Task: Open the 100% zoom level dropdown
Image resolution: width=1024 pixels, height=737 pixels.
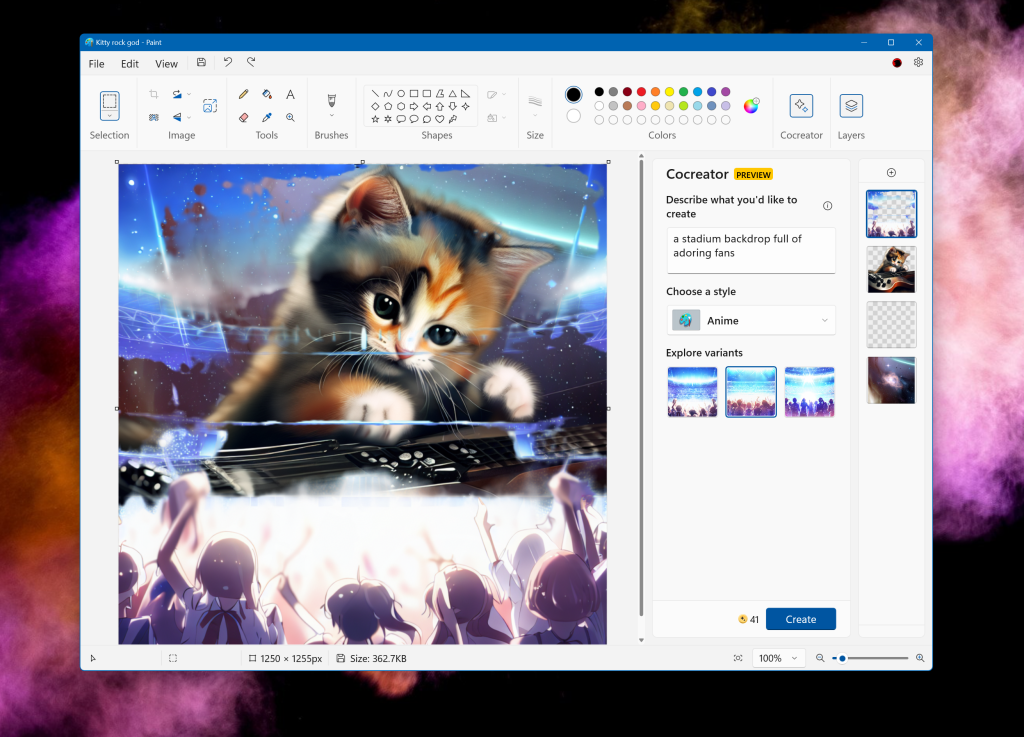Action: pos(778,658)
